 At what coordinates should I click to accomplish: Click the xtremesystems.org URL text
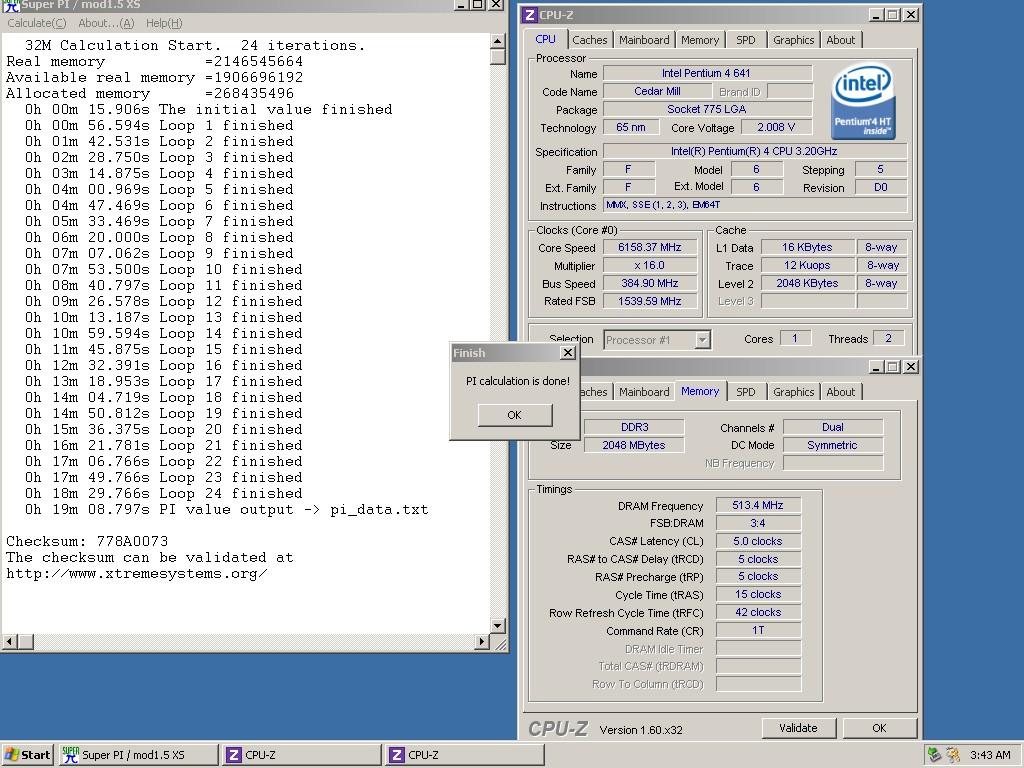click(136, 574)
